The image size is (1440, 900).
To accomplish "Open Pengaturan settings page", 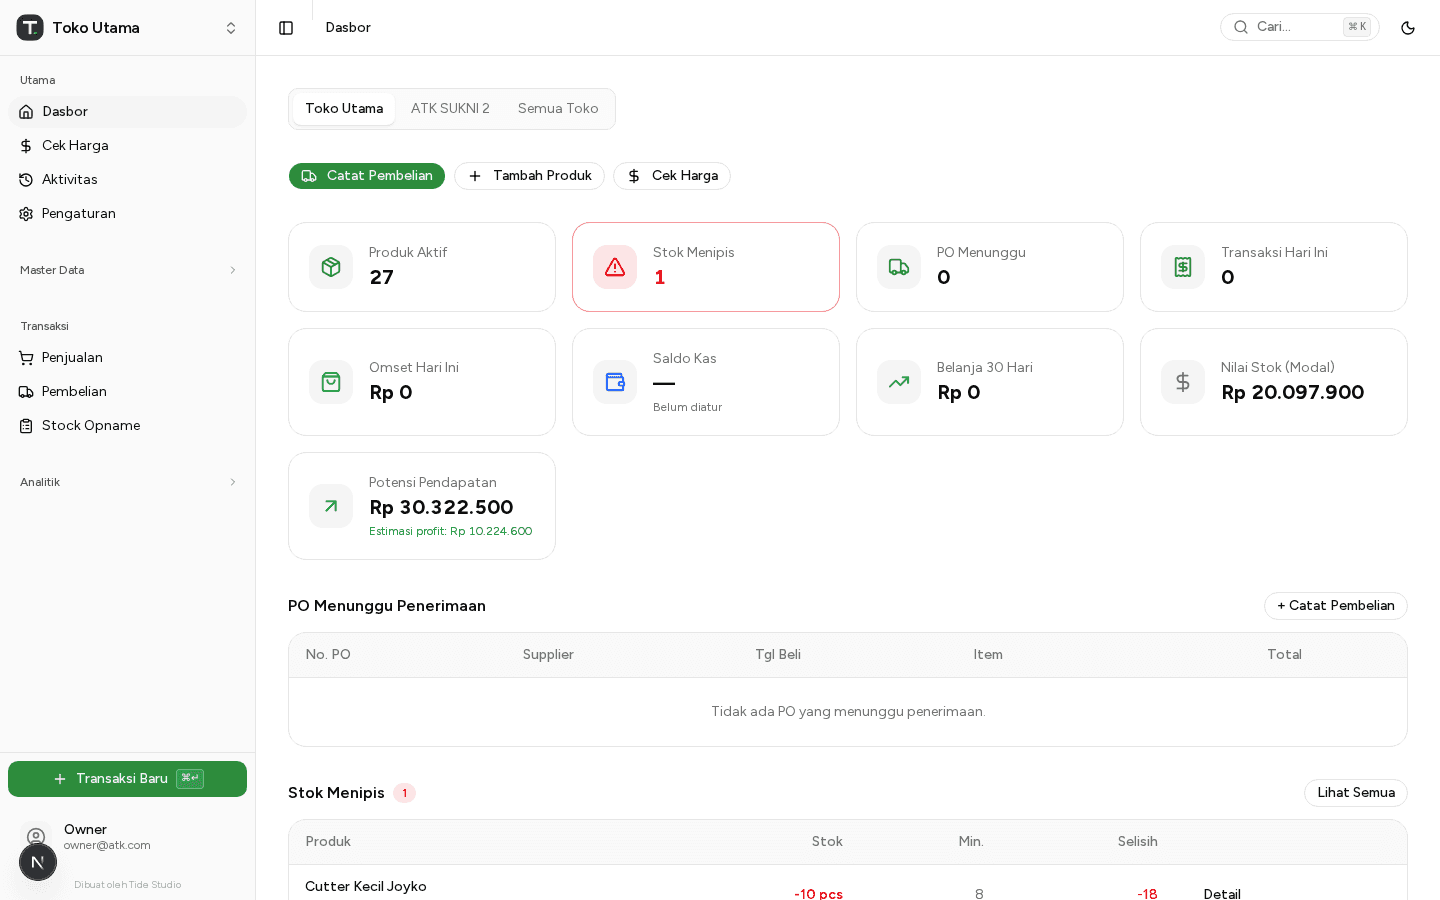I will tap(128, 214).
